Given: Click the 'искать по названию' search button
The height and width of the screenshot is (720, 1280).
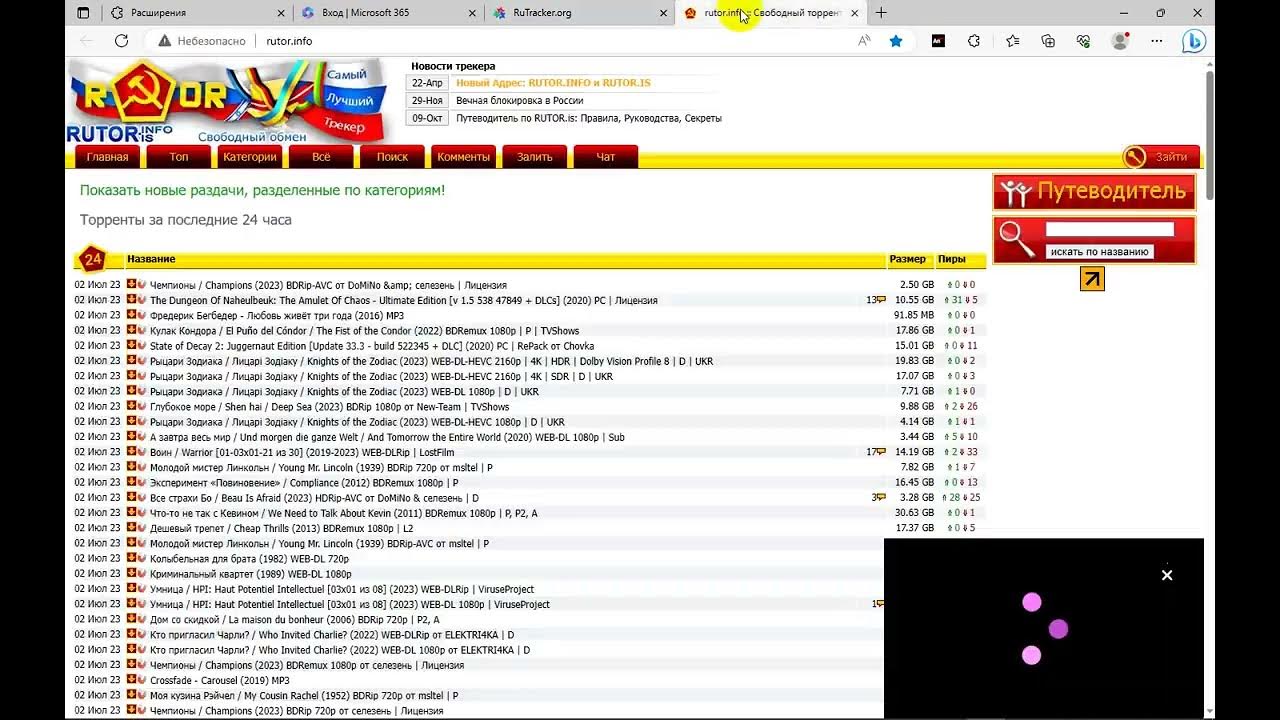Looking at the screenshot, I should click(x=1099, y=252).
